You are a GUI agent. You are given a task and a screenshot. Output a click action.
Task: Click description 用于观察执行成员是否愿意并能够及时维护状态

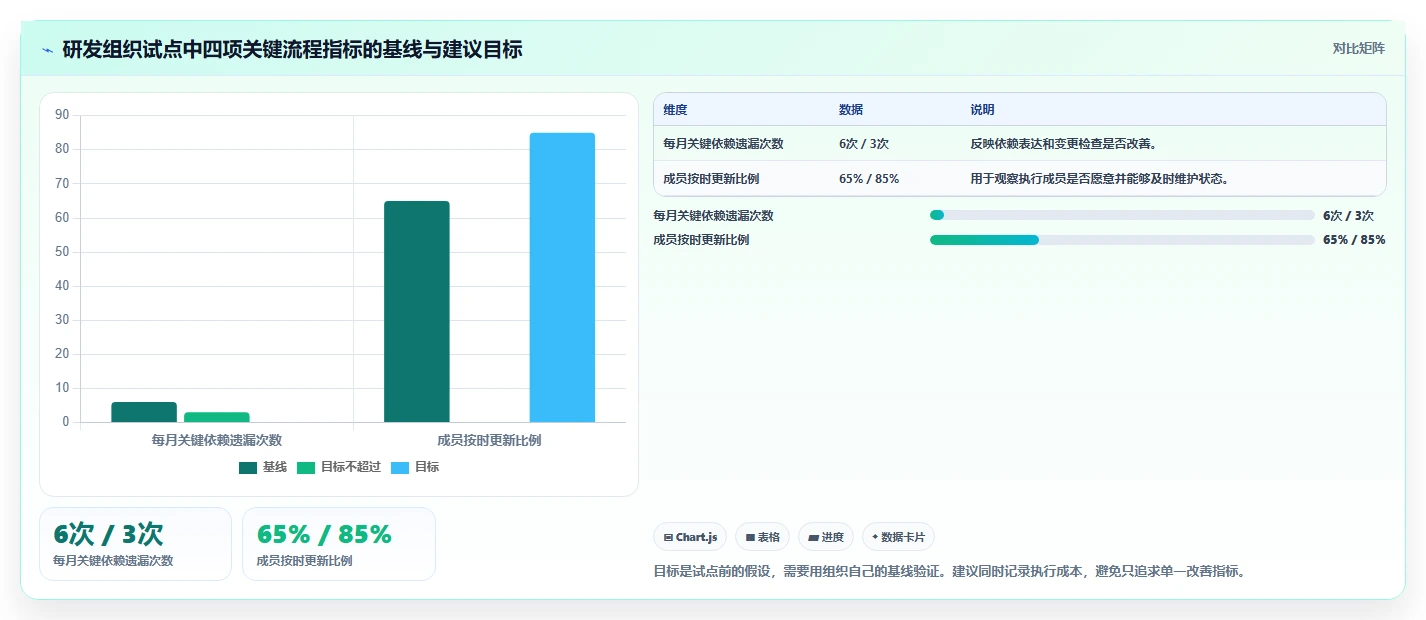[1099, 179]
